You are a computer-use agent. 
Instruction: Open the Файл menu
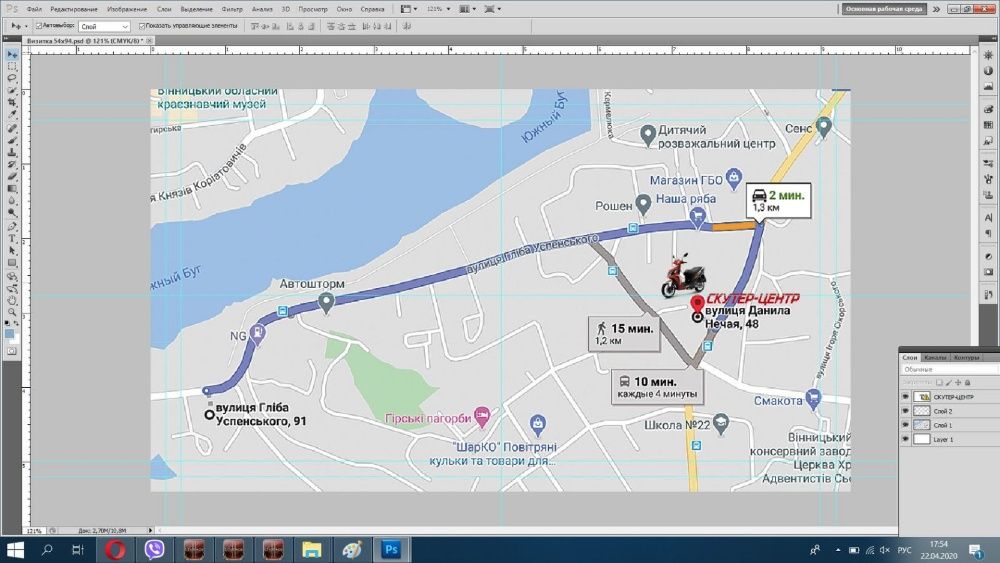pyautogui.click(x=34, y=9)
